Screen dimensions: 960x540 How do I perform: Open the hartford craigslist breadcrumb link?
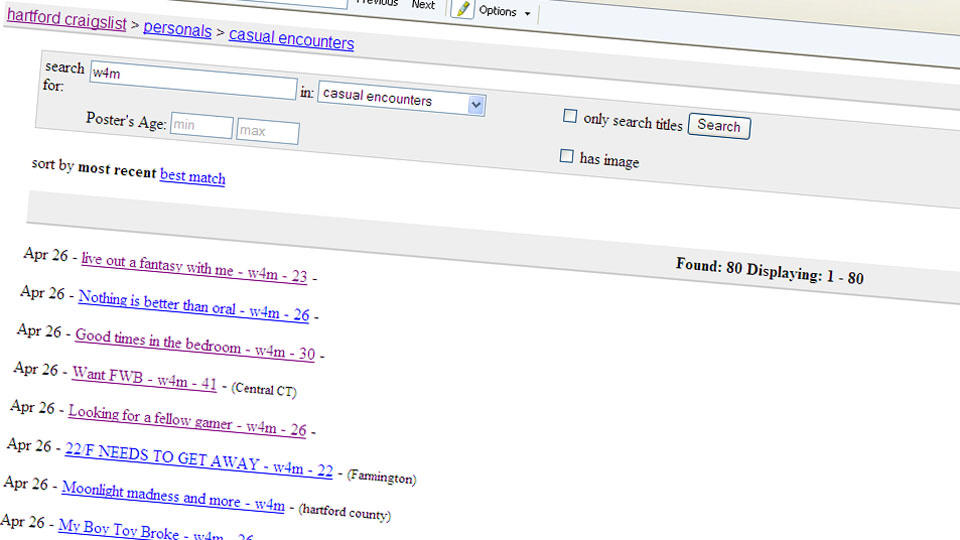[x=66, y=19]
